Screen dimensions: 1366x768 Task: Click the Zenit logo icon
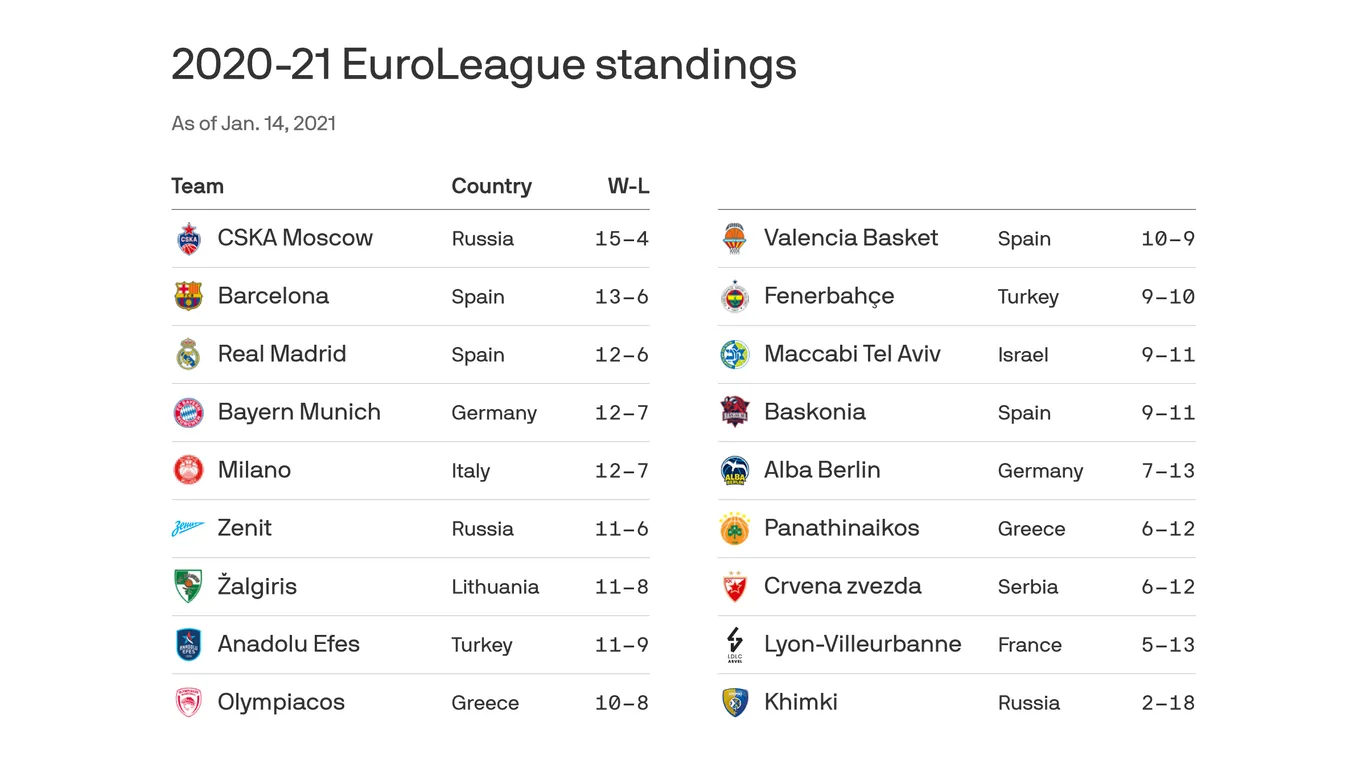coord(188,529)
